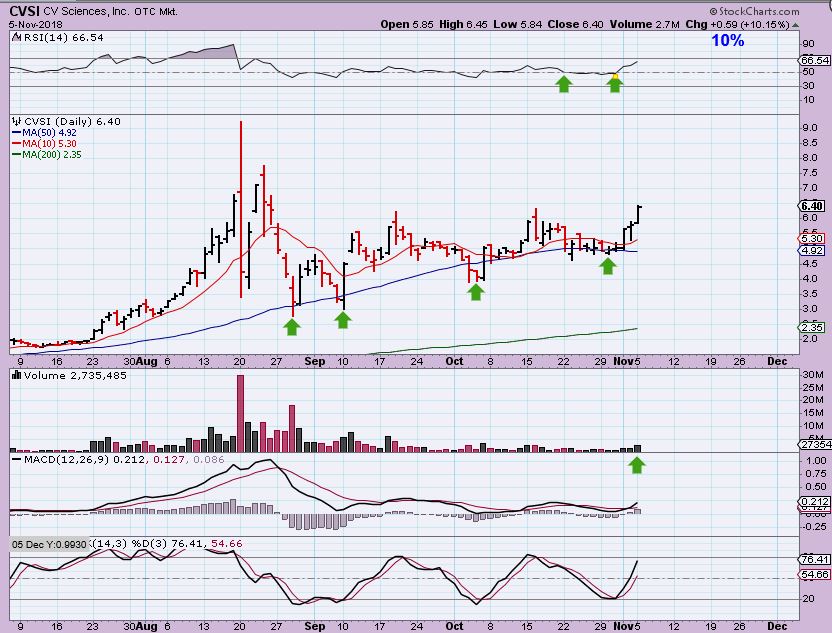The image size is (832, 633).
Task: Click the 30 level on RSI axis
Action: click(809, 85)
